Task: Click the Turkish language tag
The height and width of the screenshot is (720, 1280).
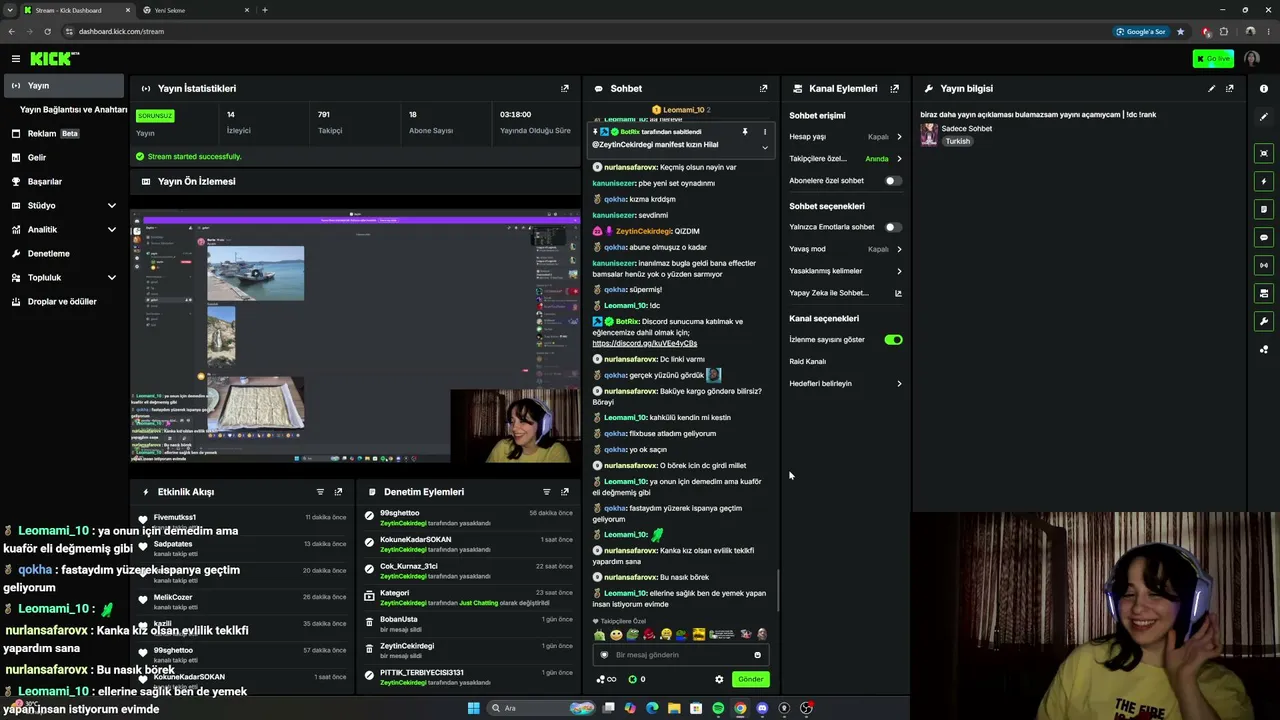Action: click(958, 141)
